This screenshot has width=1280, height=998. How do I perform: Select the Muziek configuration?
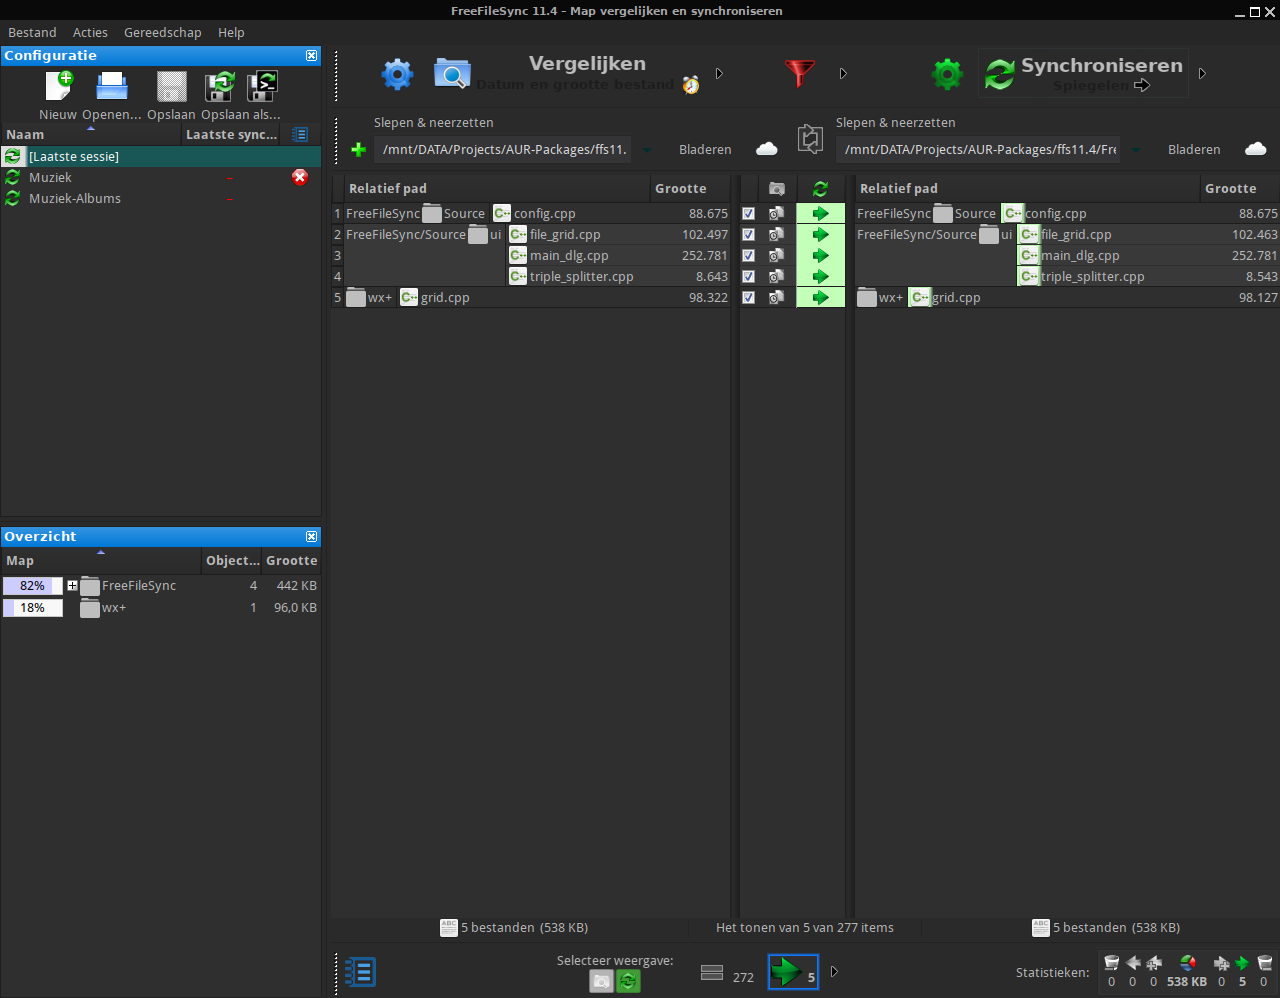coord(161,177)
